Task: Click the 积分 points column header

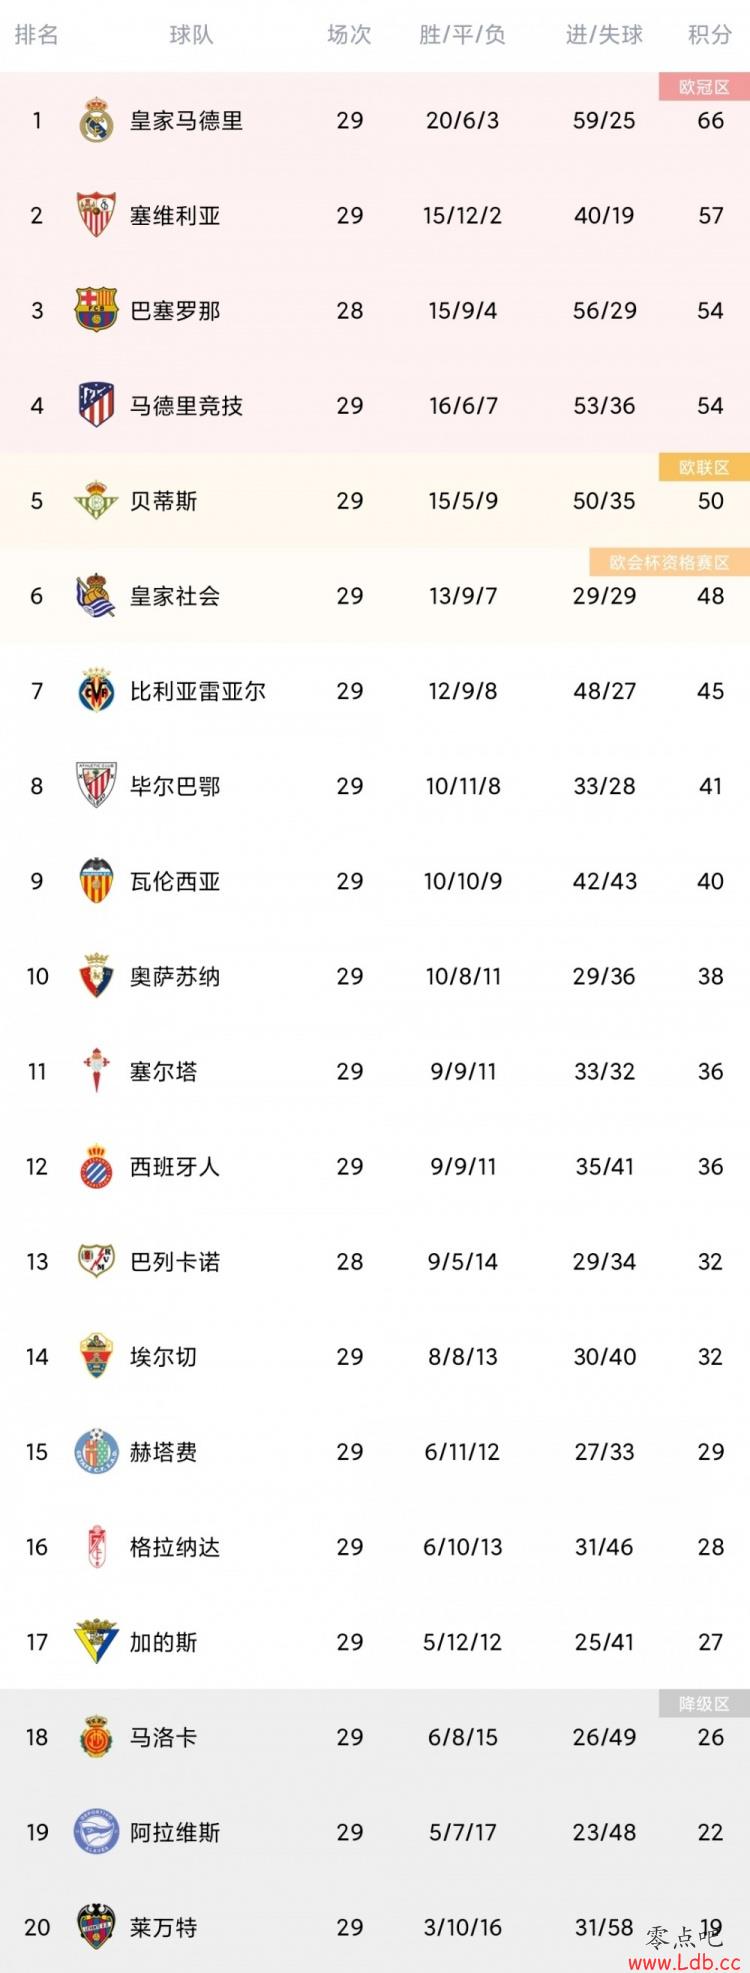Action: [x=710, y=35]
